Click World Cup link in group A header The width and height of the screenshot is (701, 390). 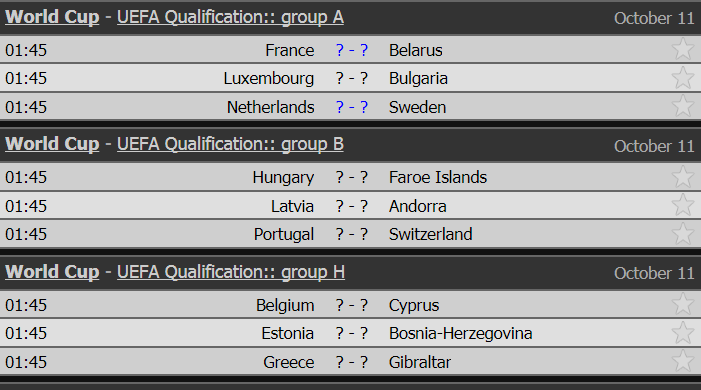coord(52,17)
